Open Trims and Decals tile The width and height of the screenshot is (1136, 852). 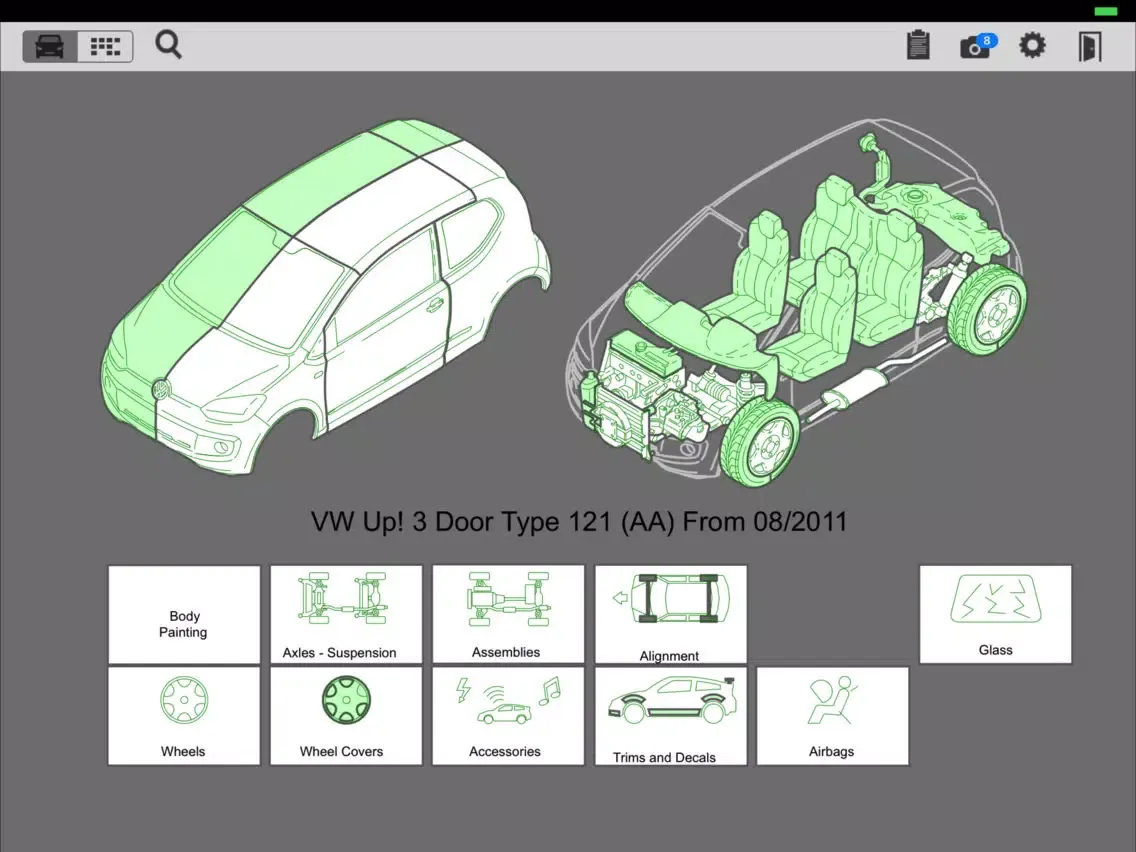click(671, 716)
